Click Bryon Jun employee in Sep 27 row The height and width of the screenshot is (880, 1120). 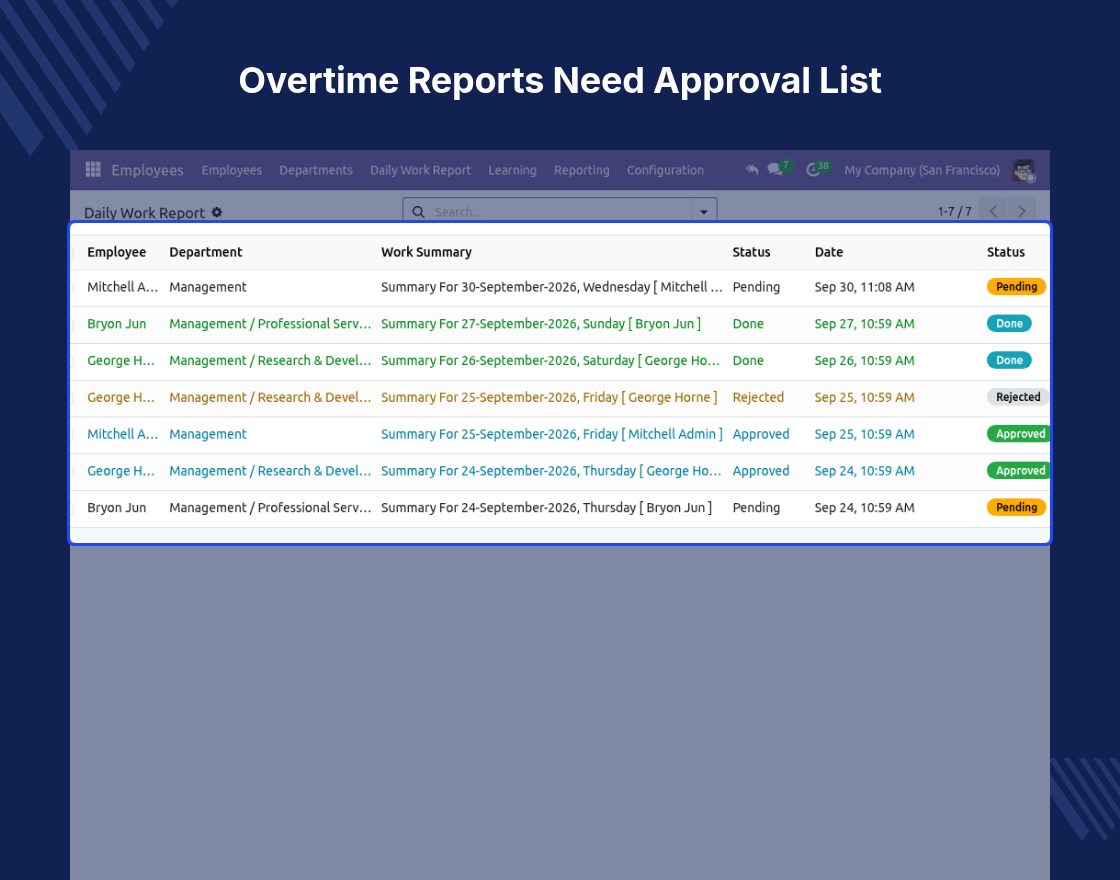(x=116, y=324)
